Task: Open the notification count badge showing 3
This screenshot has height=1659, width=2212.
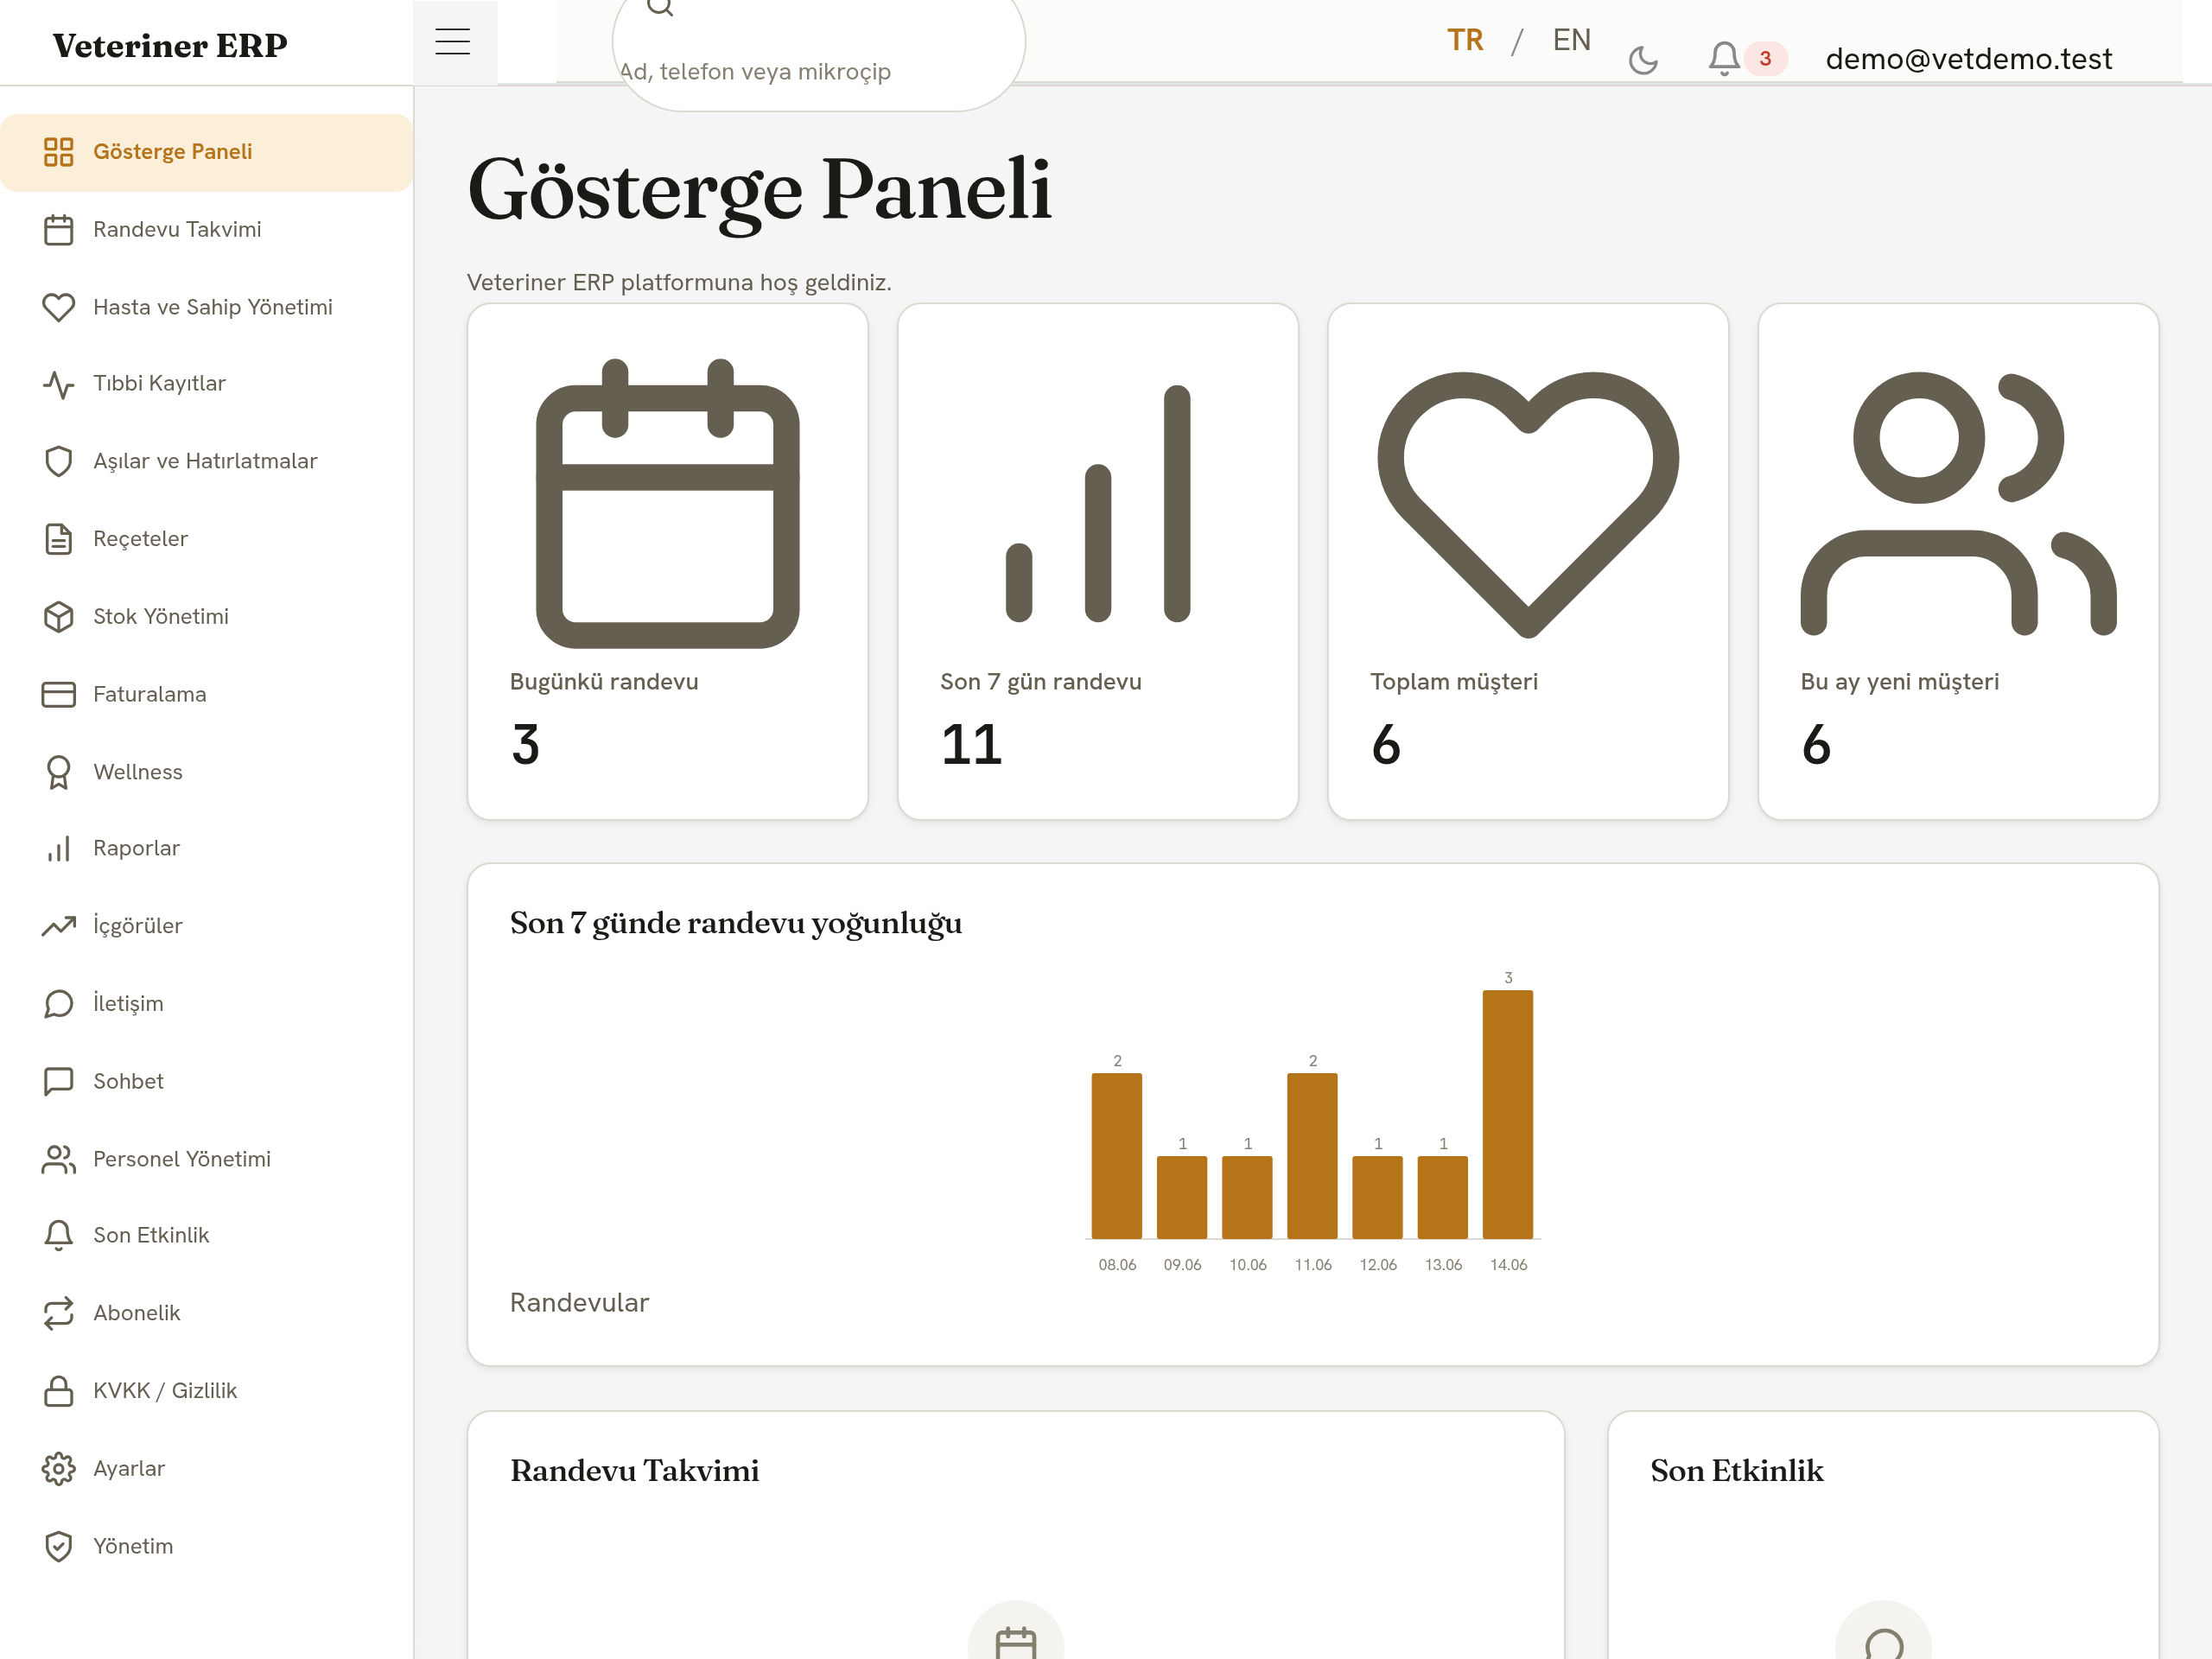Action: [x=1766, y=59]
